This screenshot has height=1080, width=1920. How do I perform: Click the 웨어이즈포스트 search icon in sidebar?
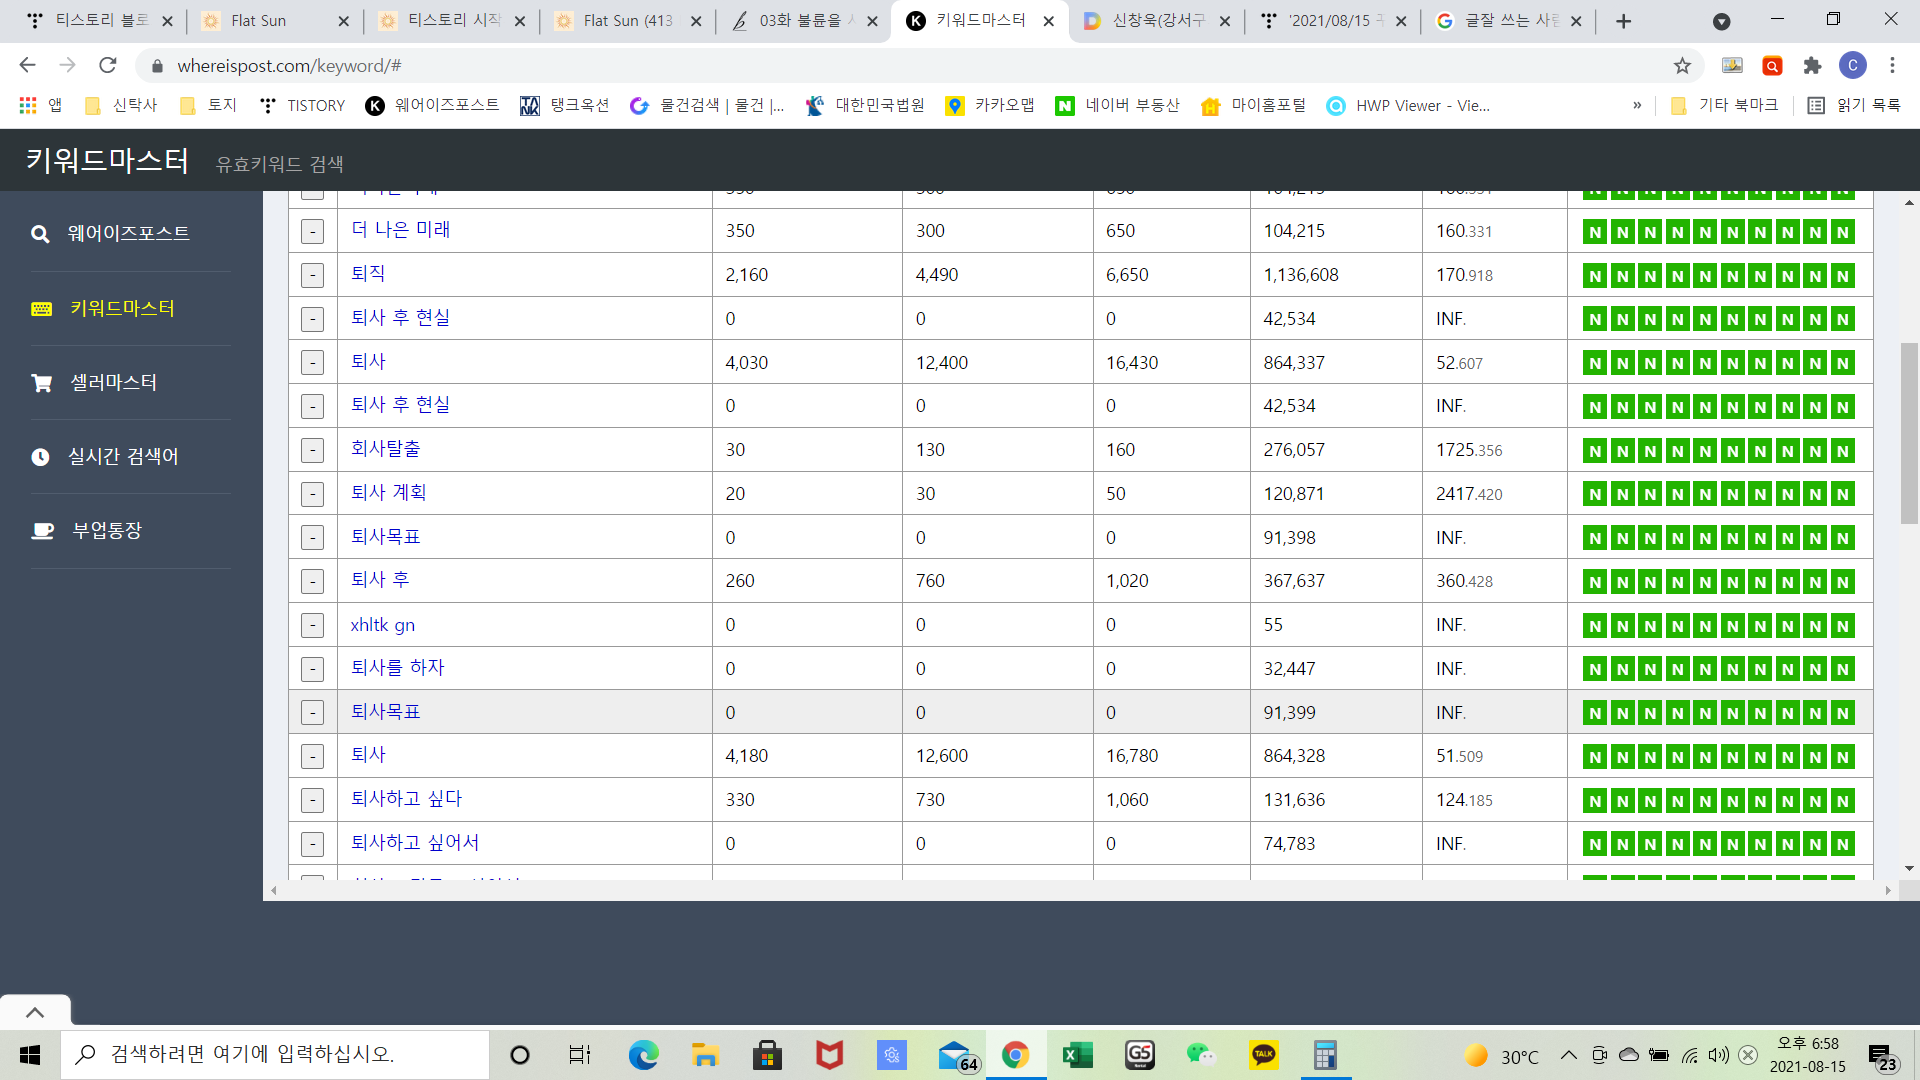(x=40, y=234)
